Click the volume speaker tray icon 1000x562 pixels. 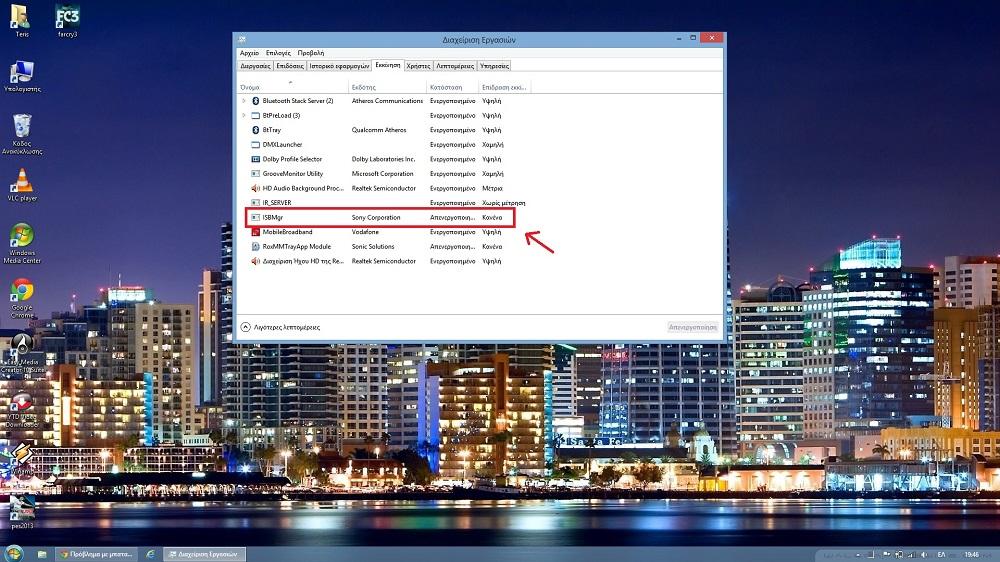(923, 554)
